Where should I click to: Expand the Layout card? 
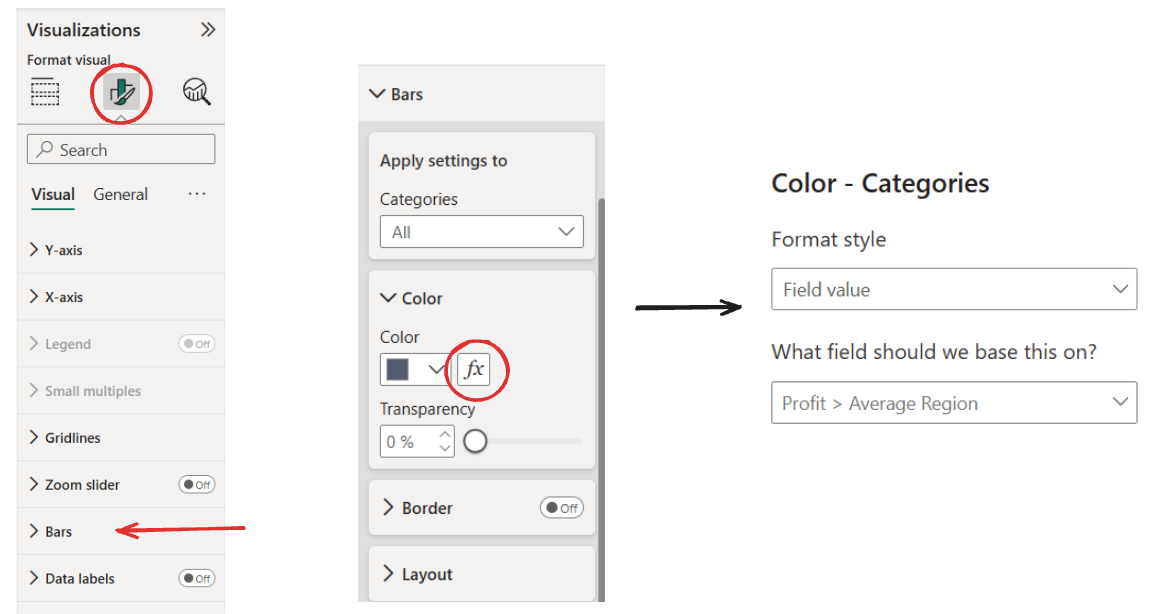tap(427, 575)
